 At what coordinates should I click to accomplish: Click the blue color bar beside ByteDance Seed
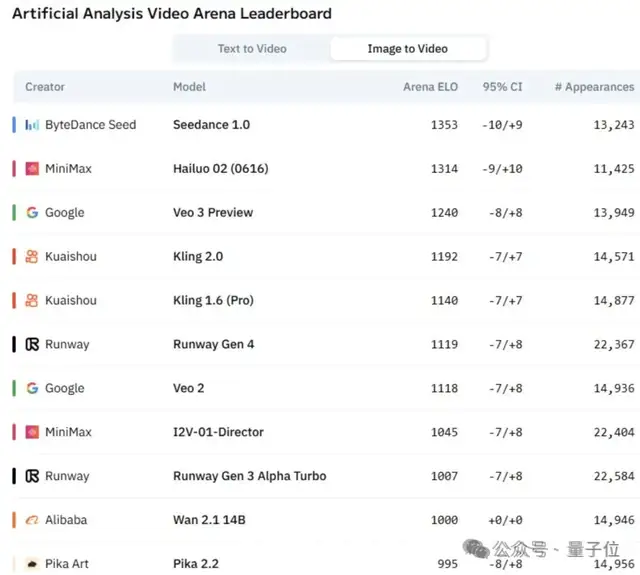(x=14, y=125)
